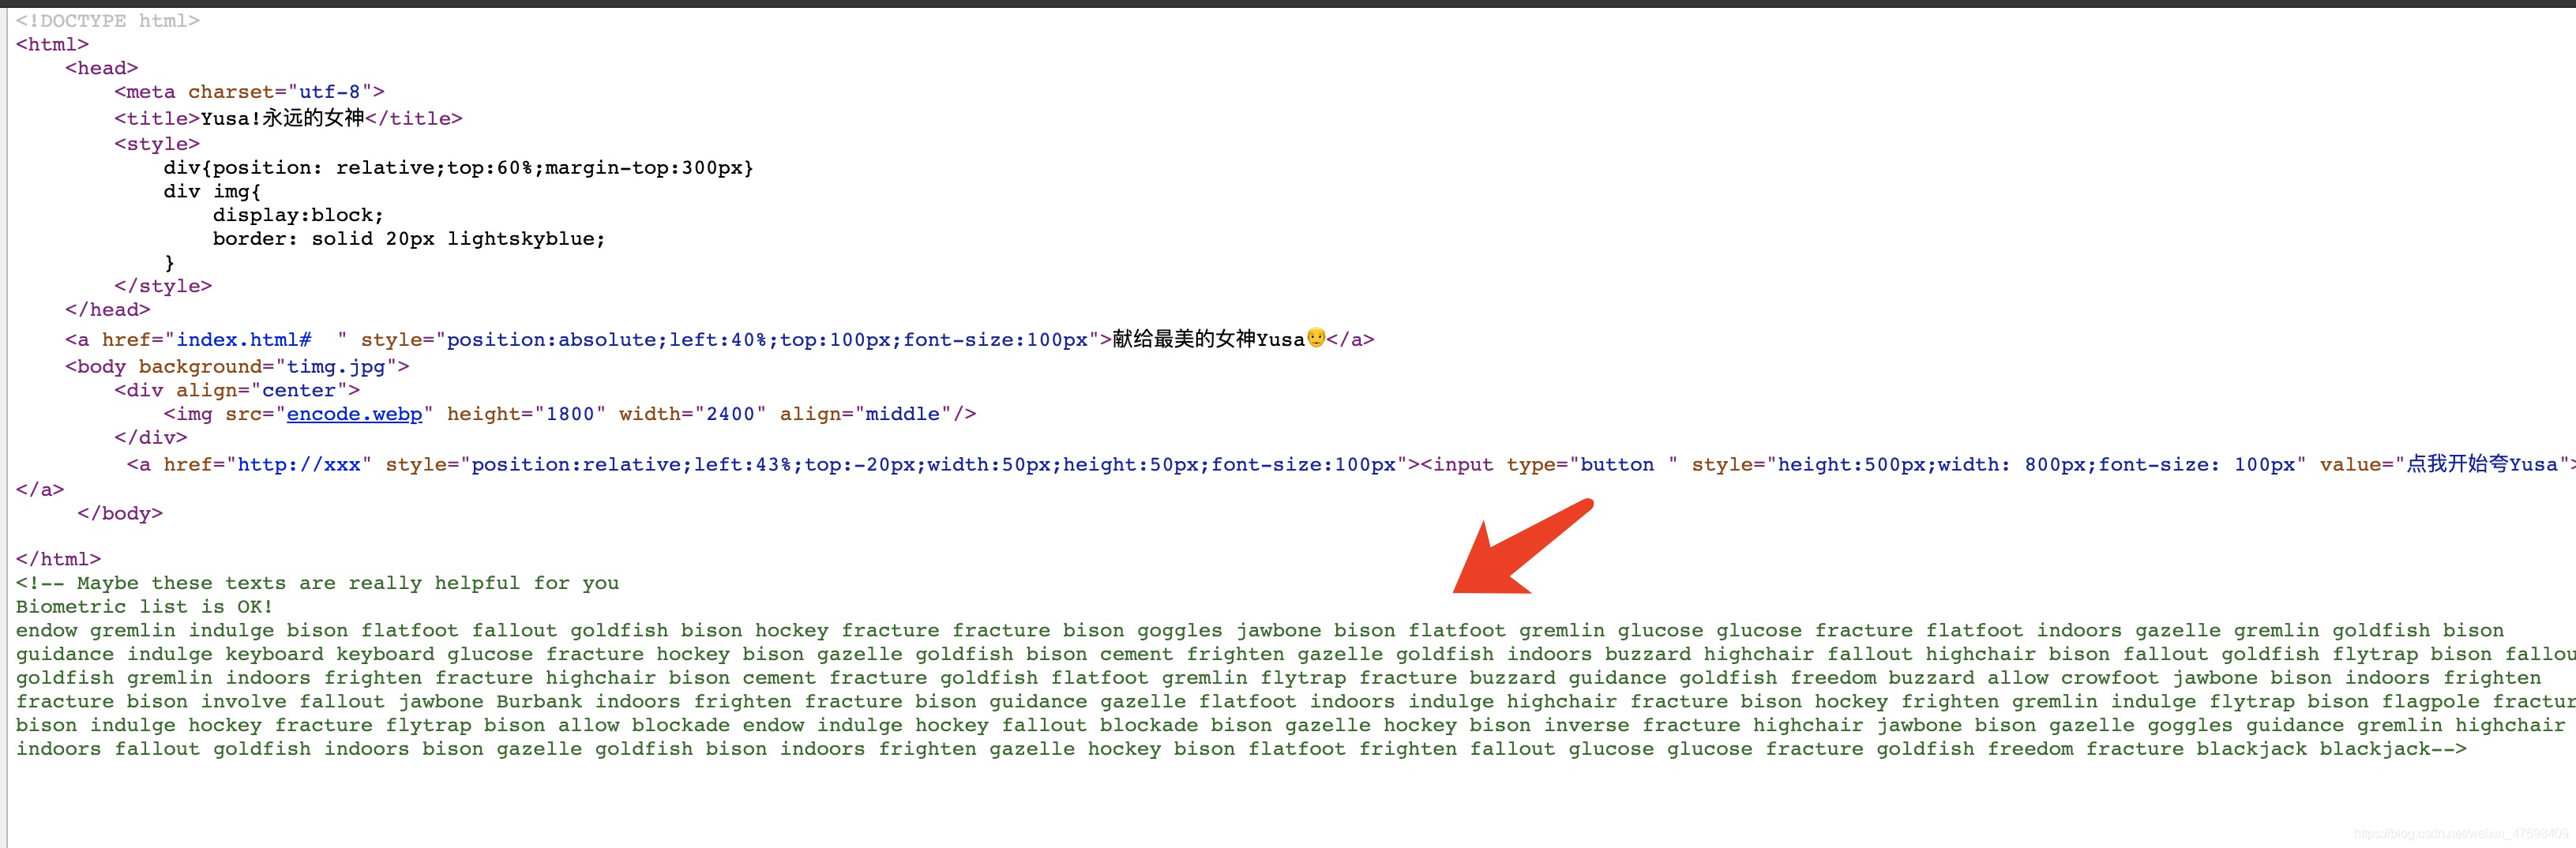Click the title text Yusa!永远的女神
This screenshot has height=848, width=2576.
(x=282, y=118)
